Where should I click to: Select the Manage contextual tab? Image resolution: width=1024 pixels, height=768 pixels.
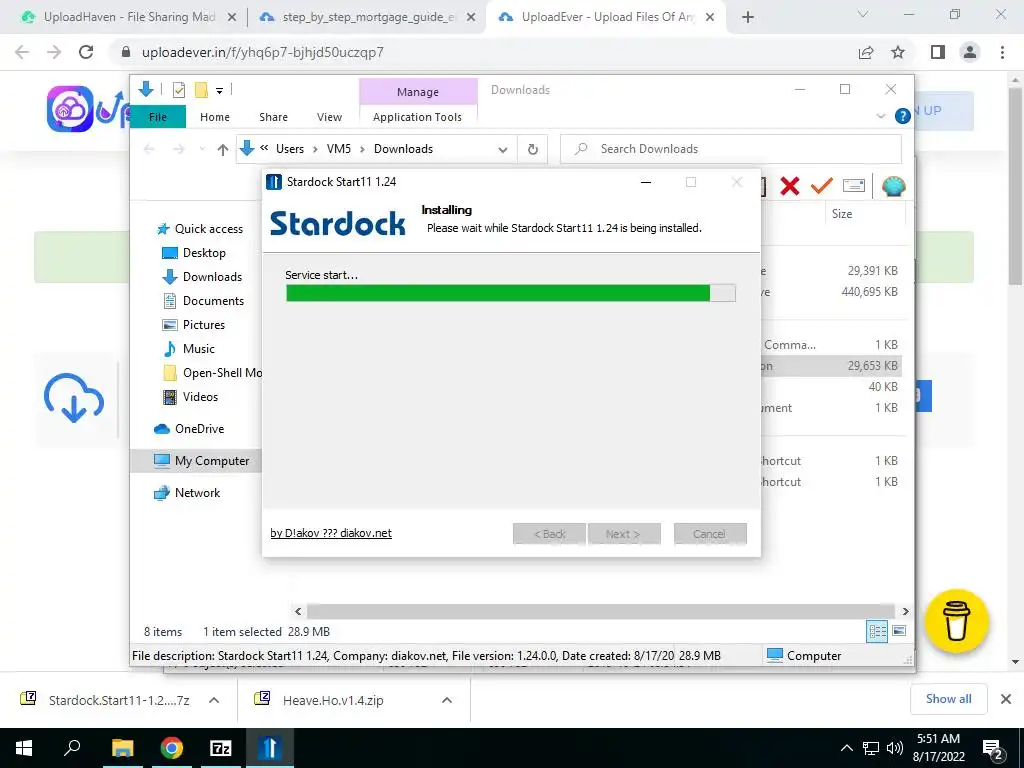418,92
